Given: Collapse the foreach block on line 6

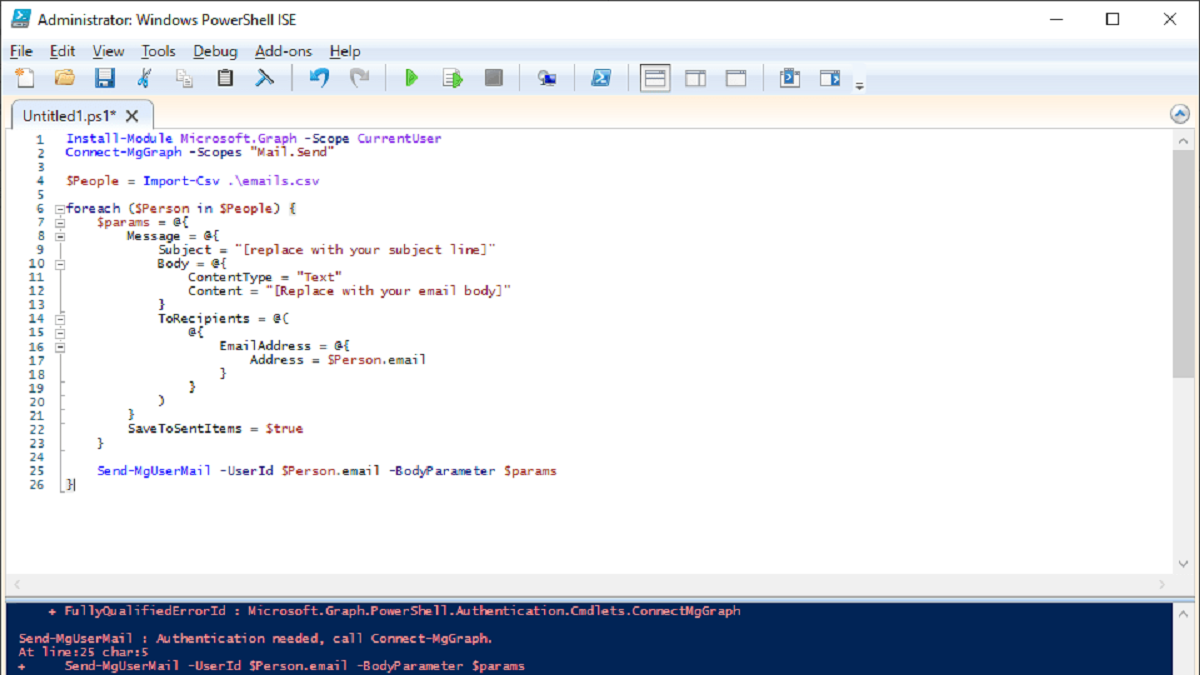Looking at the screenshot, I should [58, 207].
